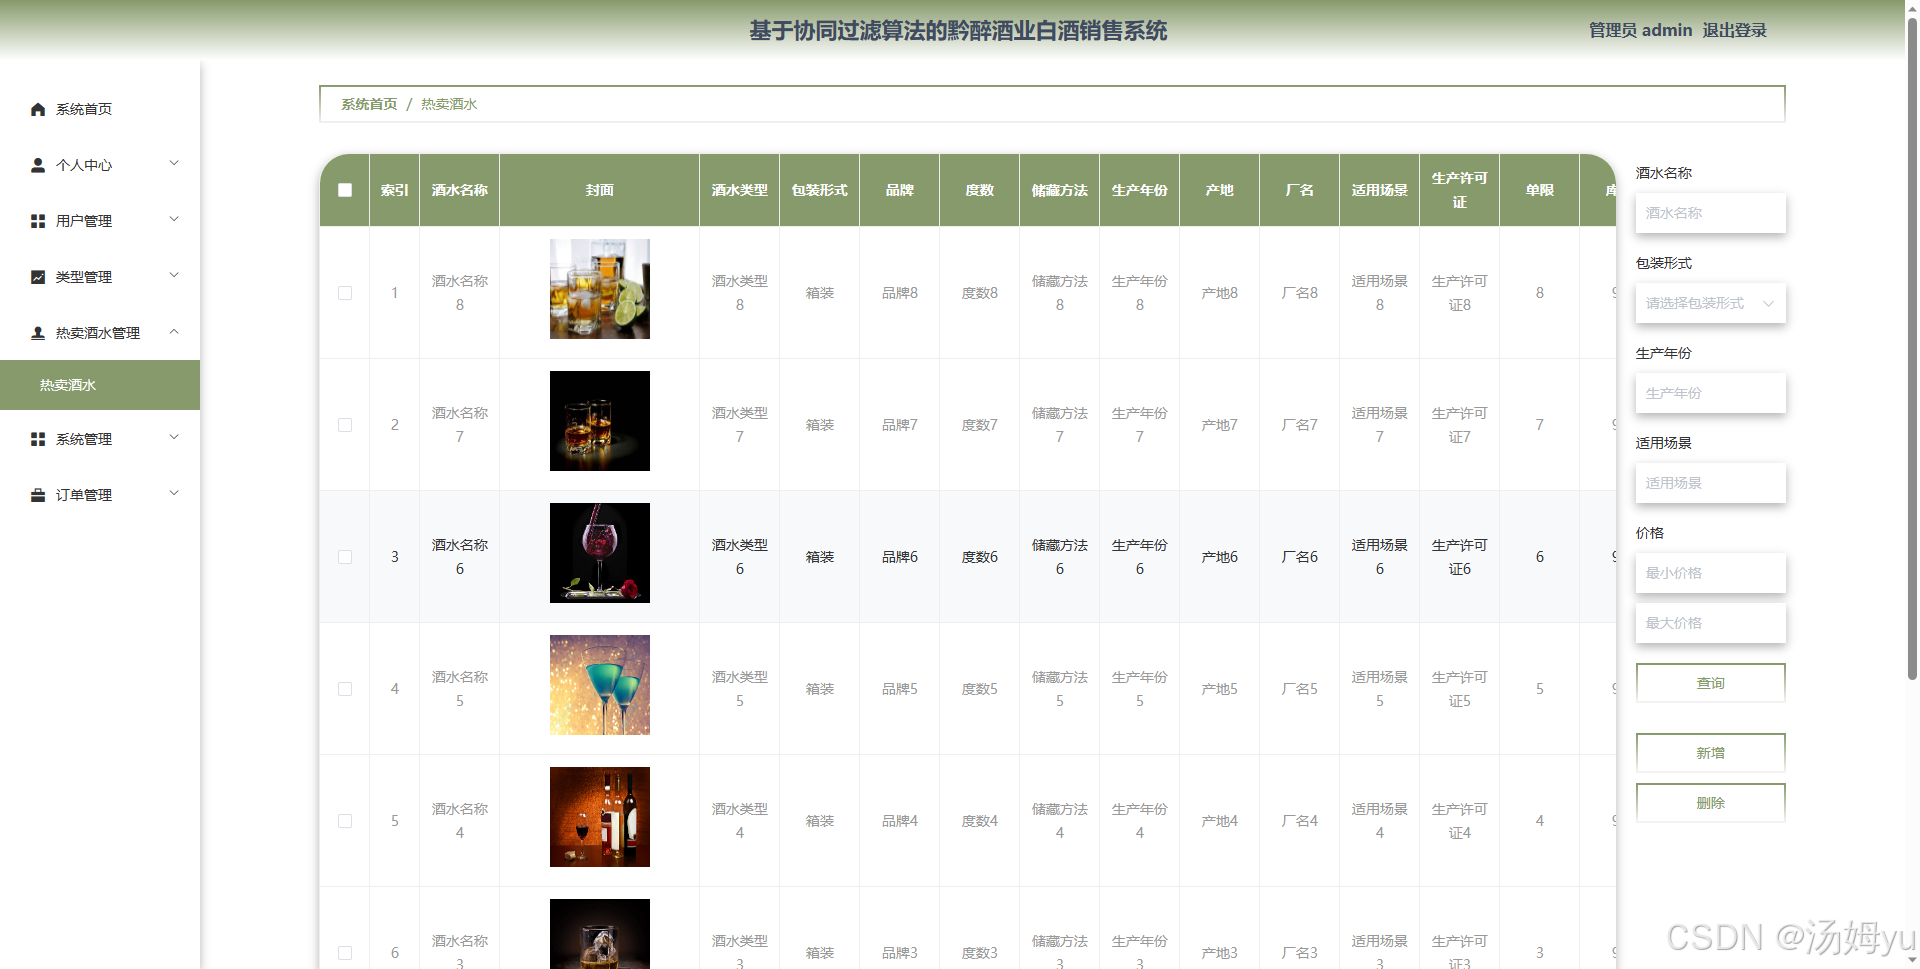
Task: Click the person icon beside 个人中心
Action: 38,165
